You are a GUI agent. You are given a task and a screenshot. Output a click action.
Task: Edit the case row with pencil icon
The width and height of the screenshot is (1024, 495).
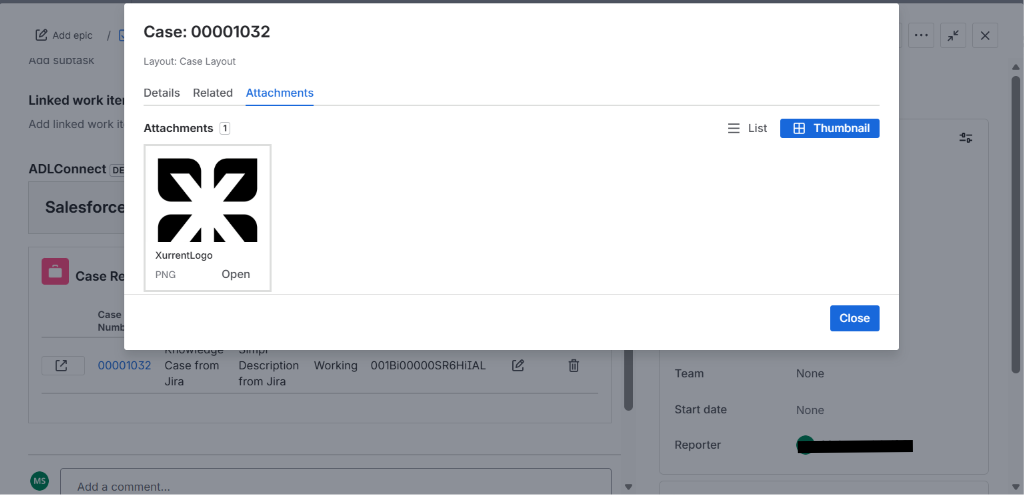(x=518, y=366)
